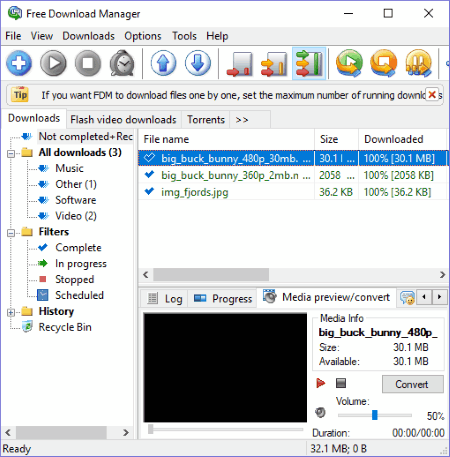Close the Tip banner with red X
Screen dimensions: 450x457
[432, 95]
